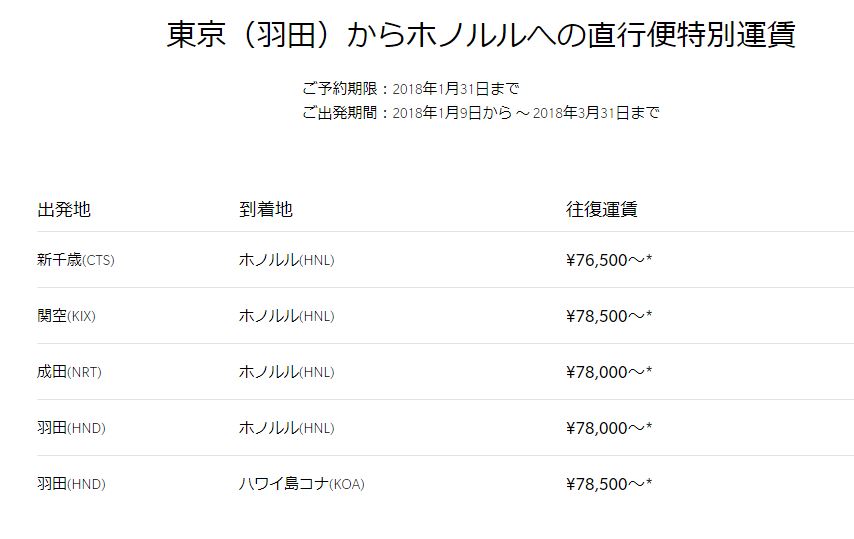The image size is (854, 539).
Task: Click the ¥78,500 fare to ハワイ島コナ
Action: (609, 484)
